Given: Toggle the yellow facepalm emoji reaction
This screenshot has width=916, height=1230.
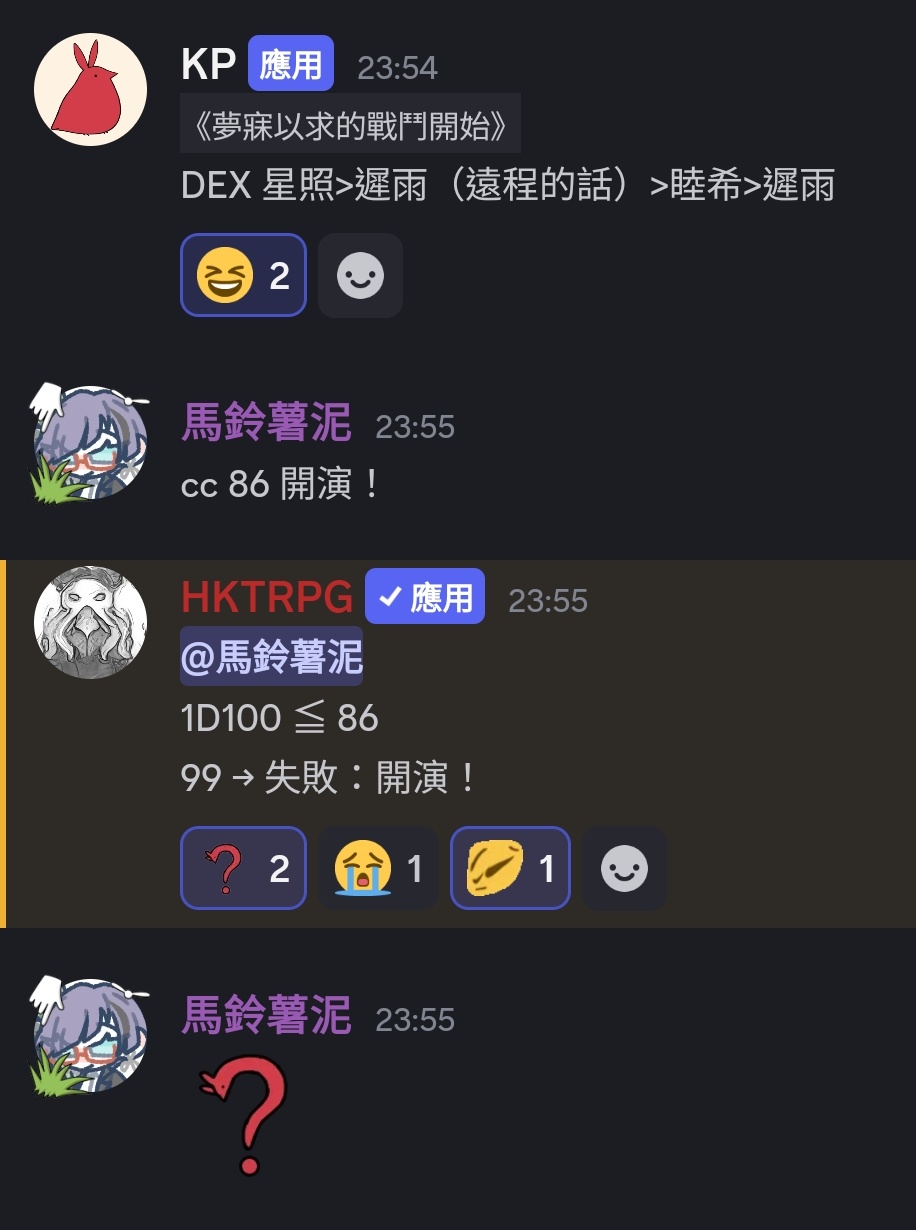Looking at the screenshot, I should (510, 868).
